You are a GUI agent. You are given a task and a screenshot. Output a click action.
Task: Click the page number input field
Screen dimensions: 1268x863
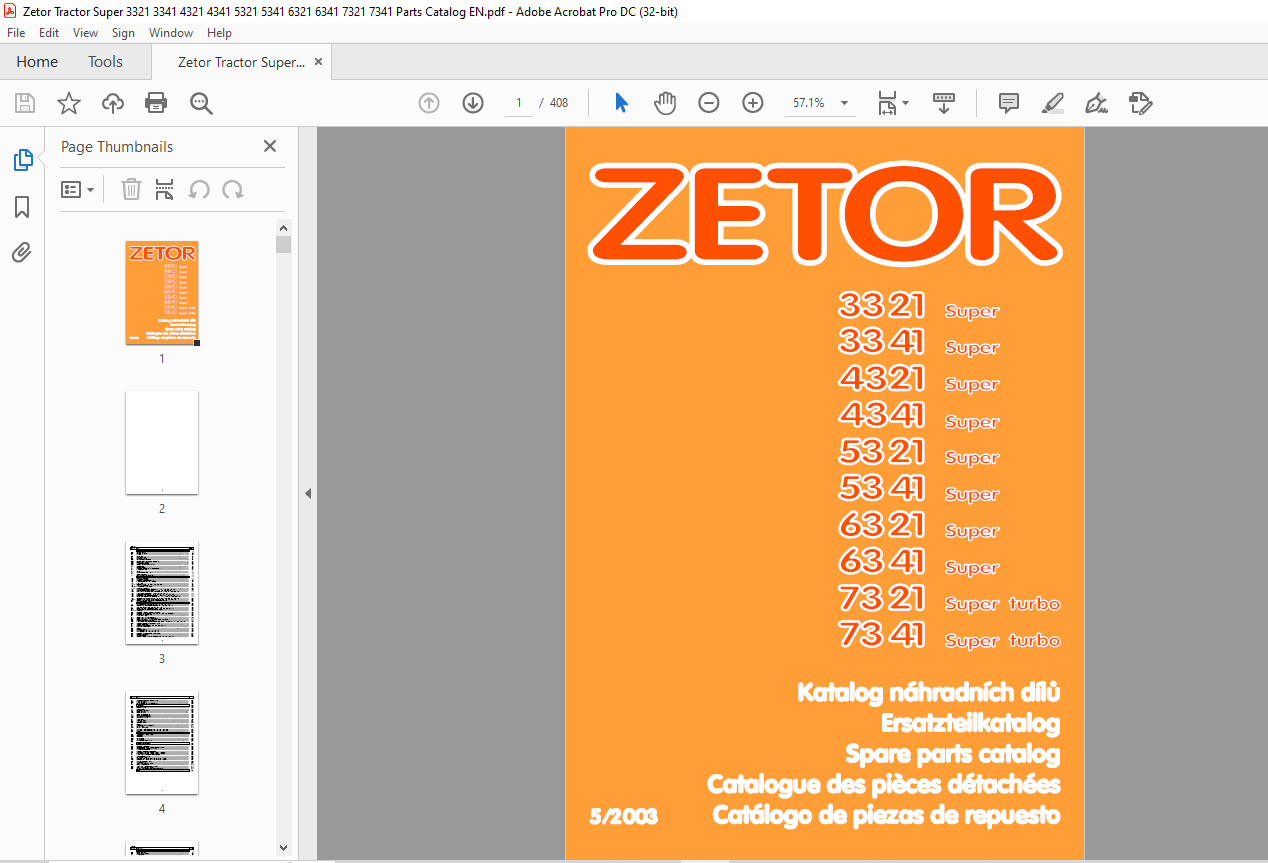tap(519, 103)
